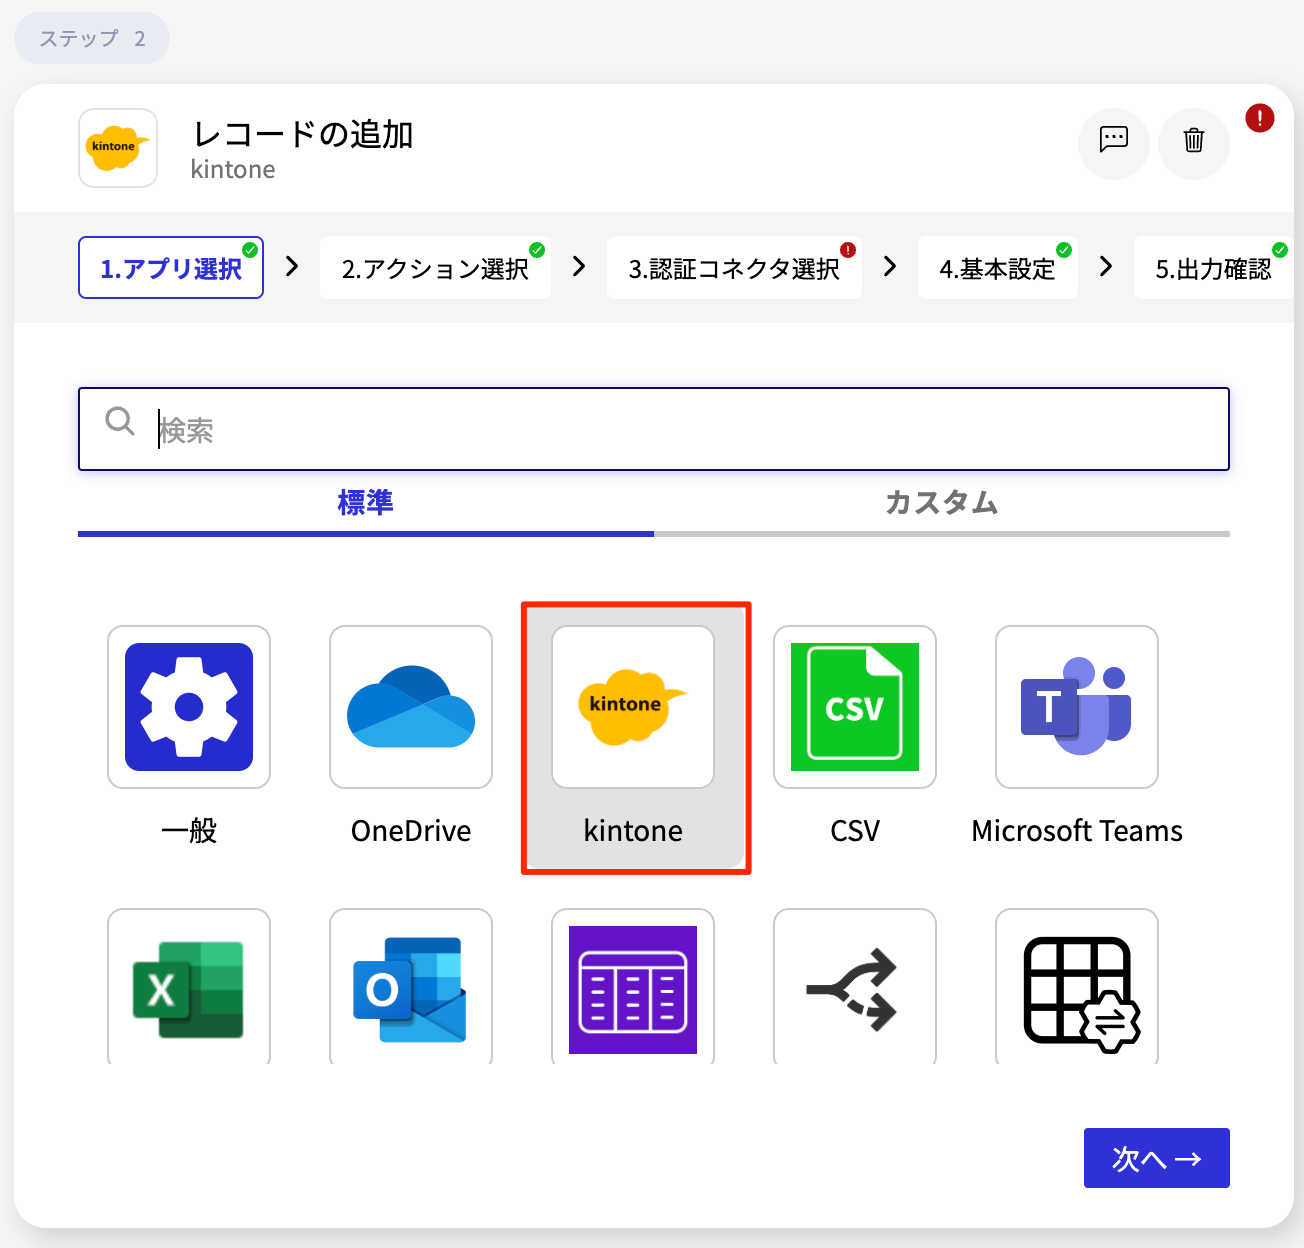This screenshot has height=1248, width=1304.
Task: Click inside the 検索 search field
Action: [653, 429]
